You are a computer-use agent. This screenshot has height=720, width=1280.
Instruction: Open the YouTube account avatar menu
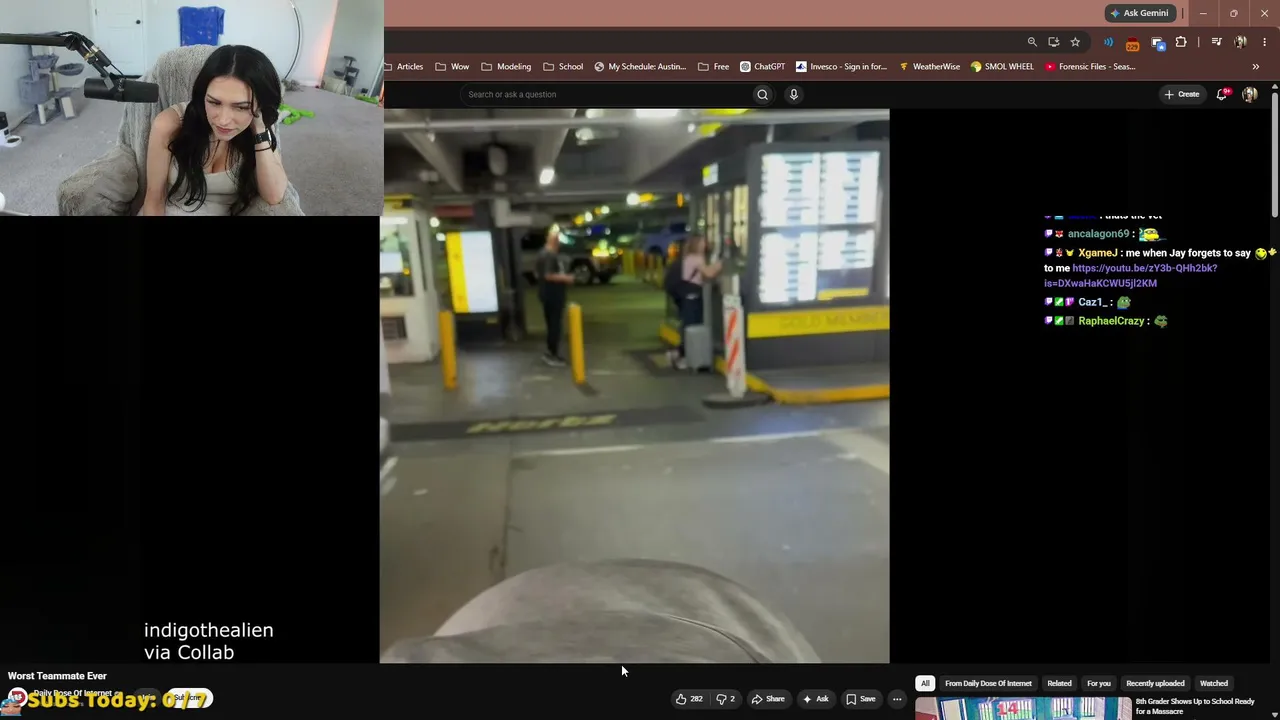pos(1249,94)
